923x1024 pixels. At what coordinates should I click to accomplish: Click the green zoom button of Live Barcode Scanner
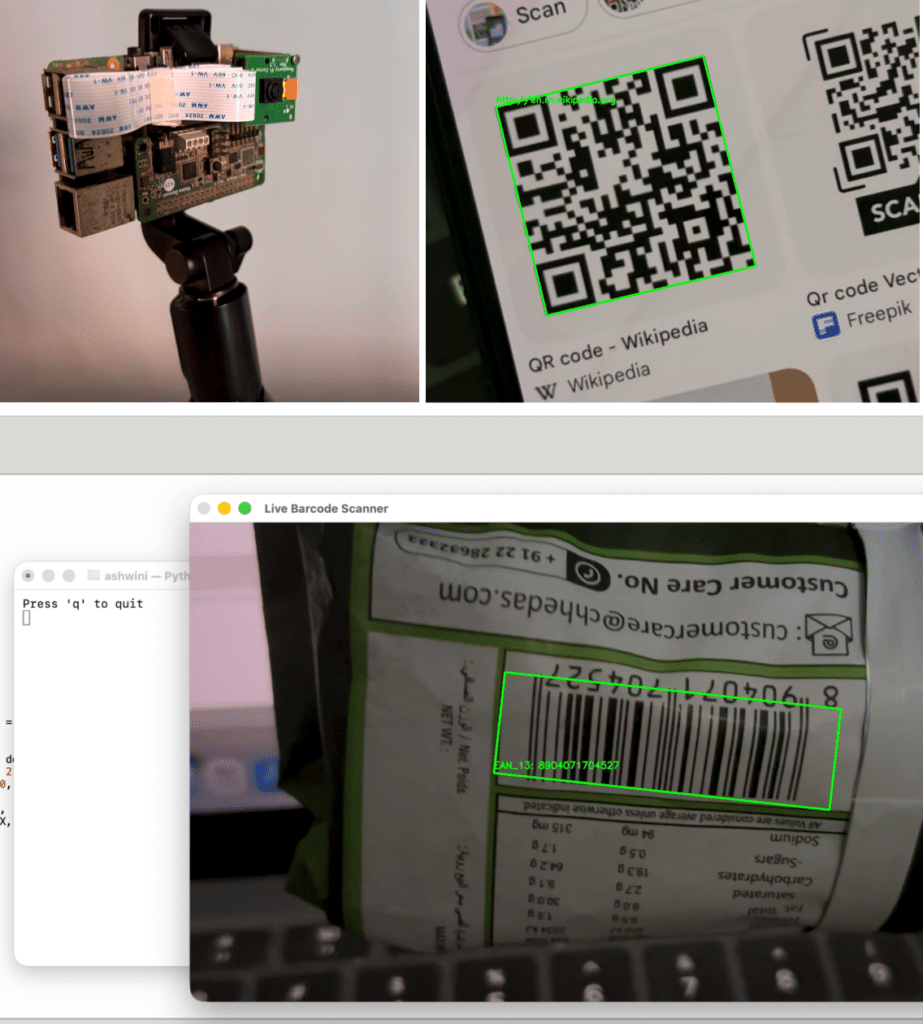245,508
